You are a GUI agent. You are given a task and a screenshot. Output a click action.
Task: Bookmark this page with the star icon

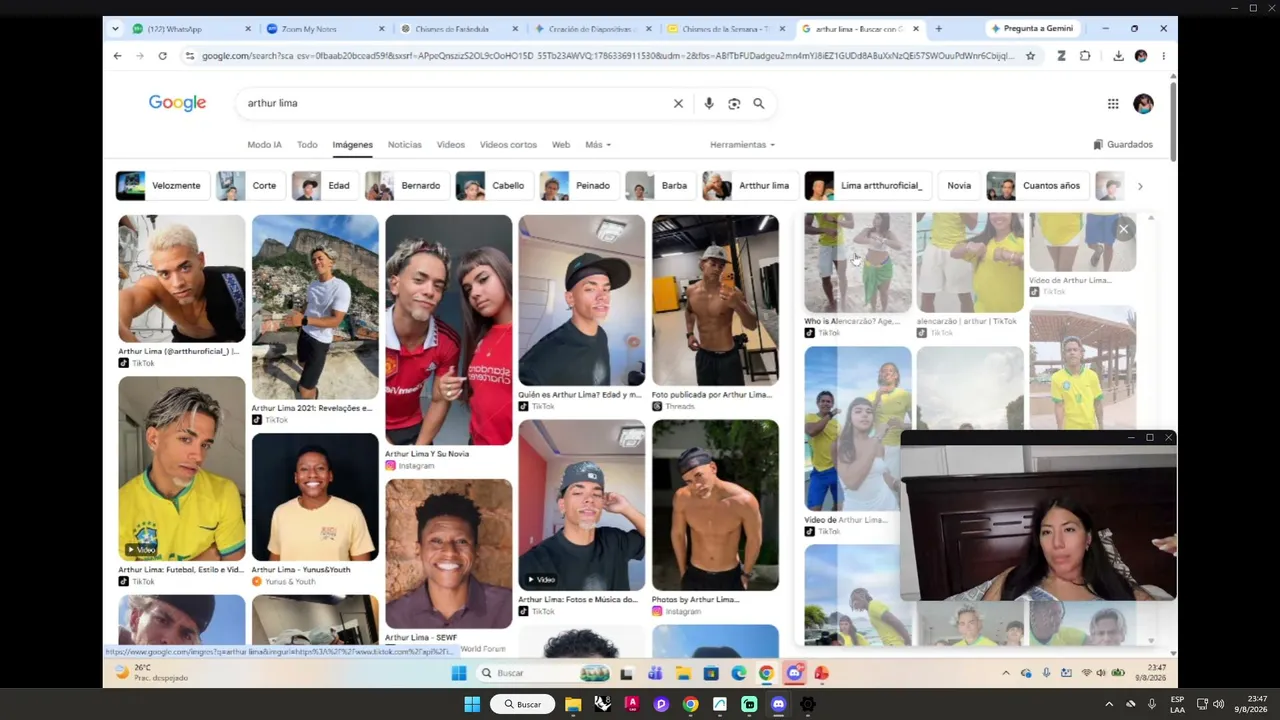click(1030, 56)
